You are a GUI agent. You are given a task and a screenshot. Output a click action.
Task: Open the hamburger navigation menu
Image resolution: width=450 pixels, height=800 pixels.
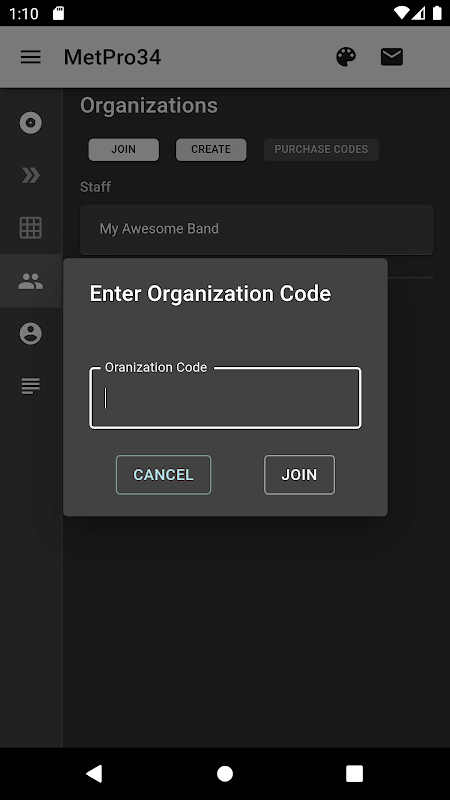coord(31,57)
